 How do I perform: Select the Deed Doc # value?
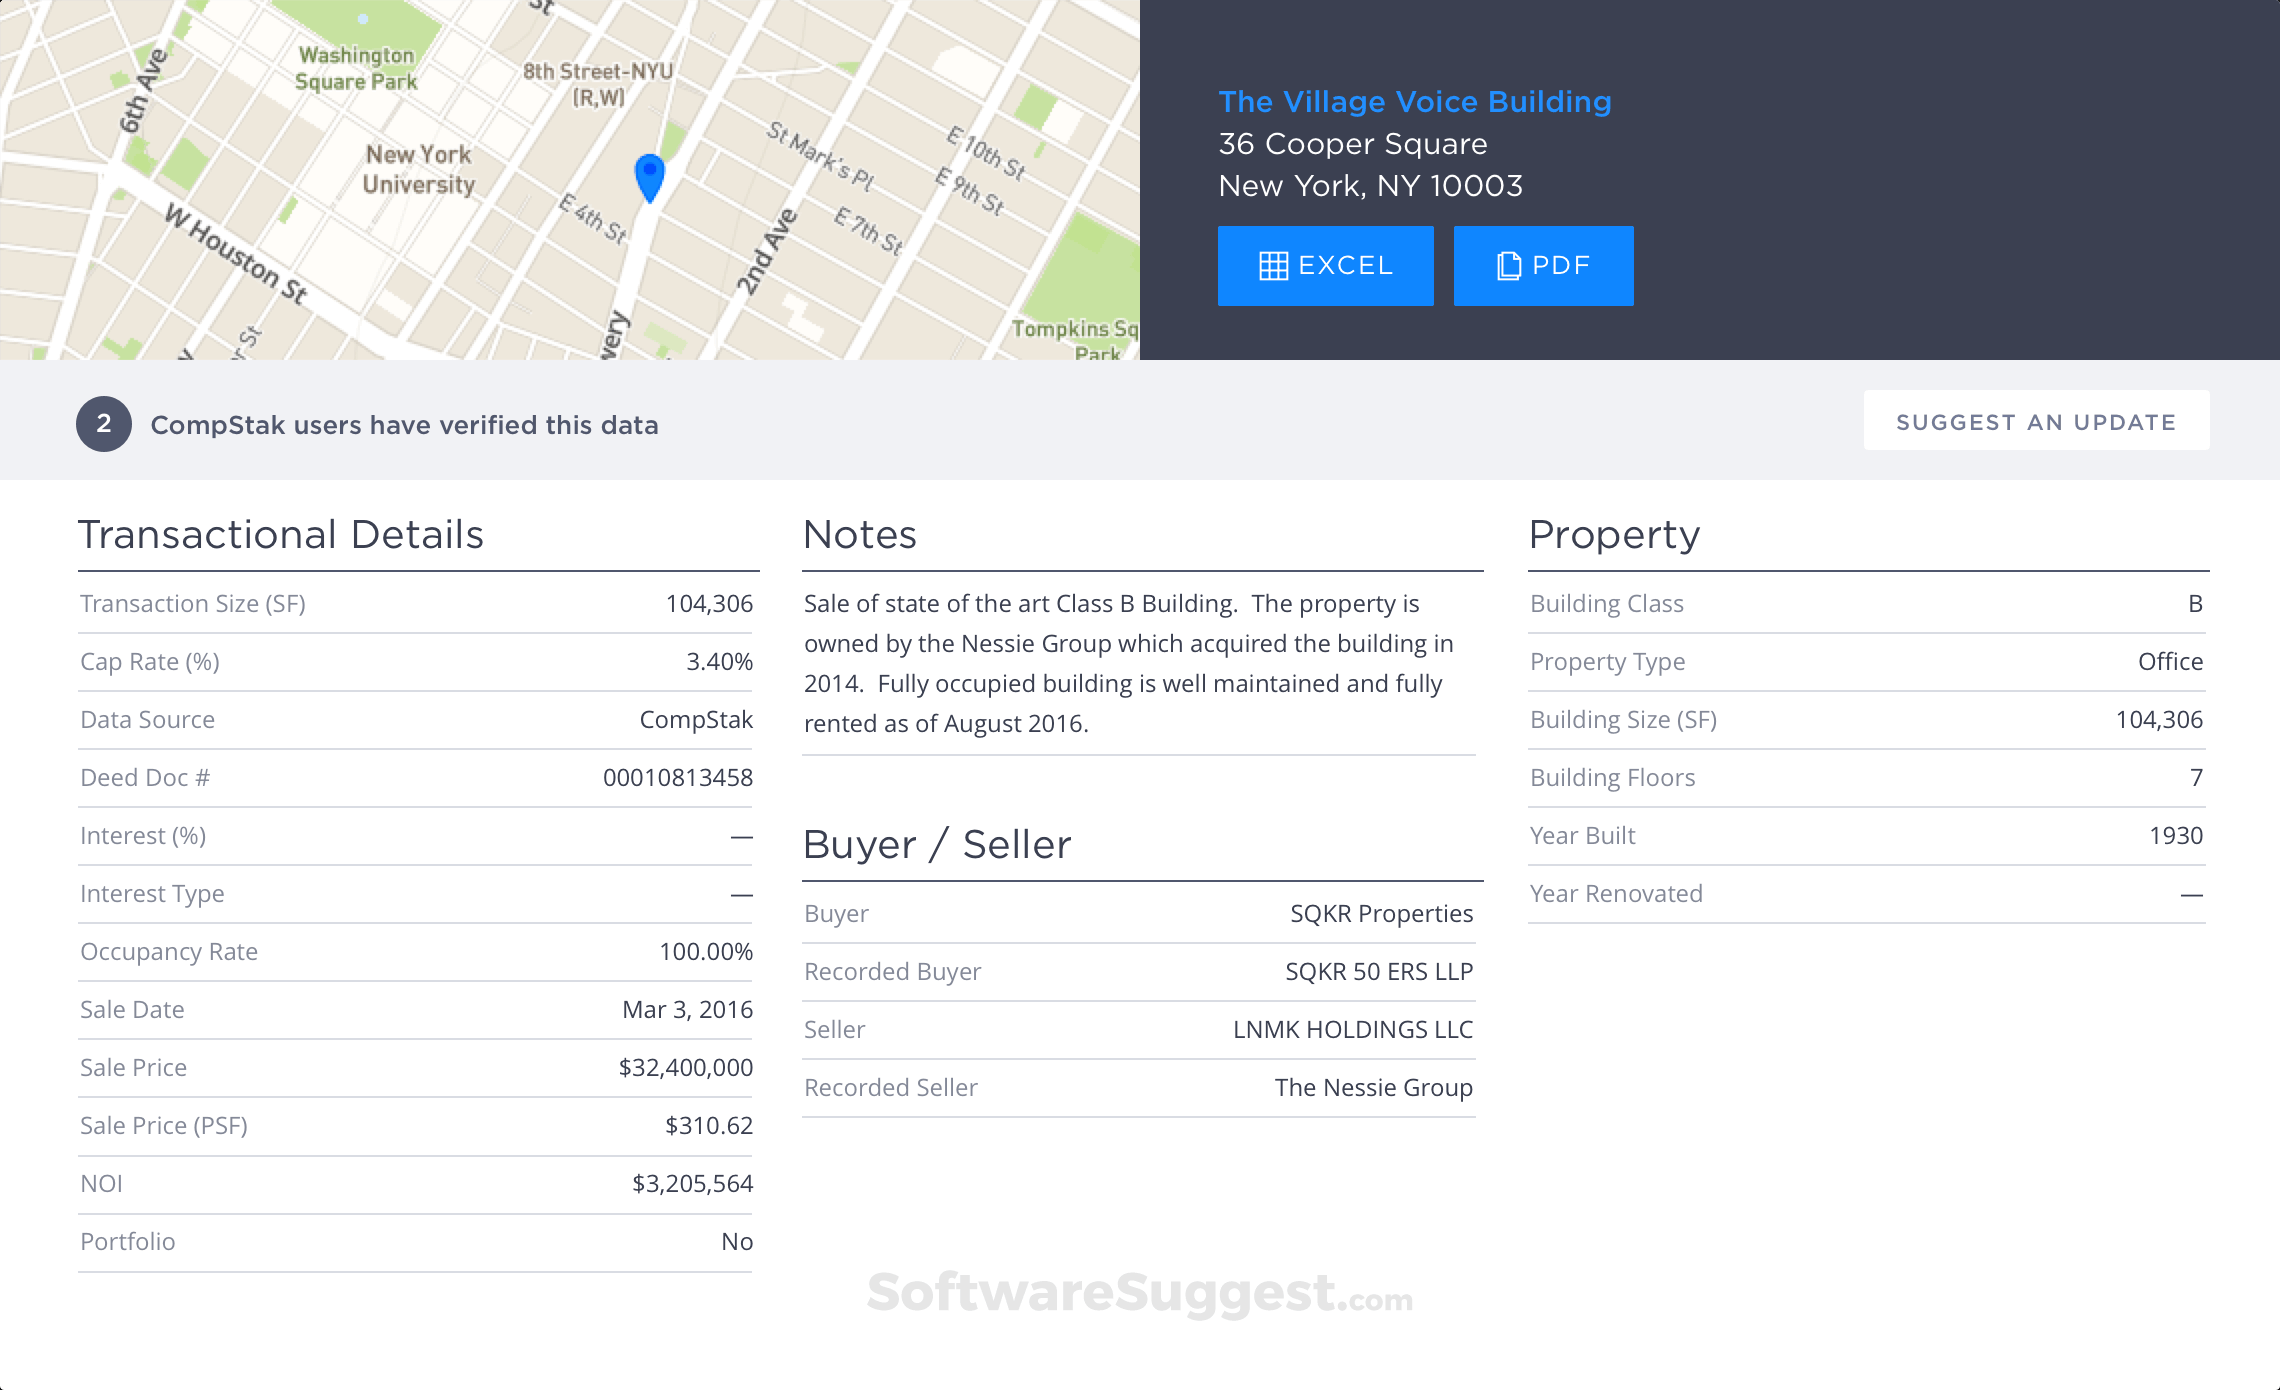[x=680, y=777]
